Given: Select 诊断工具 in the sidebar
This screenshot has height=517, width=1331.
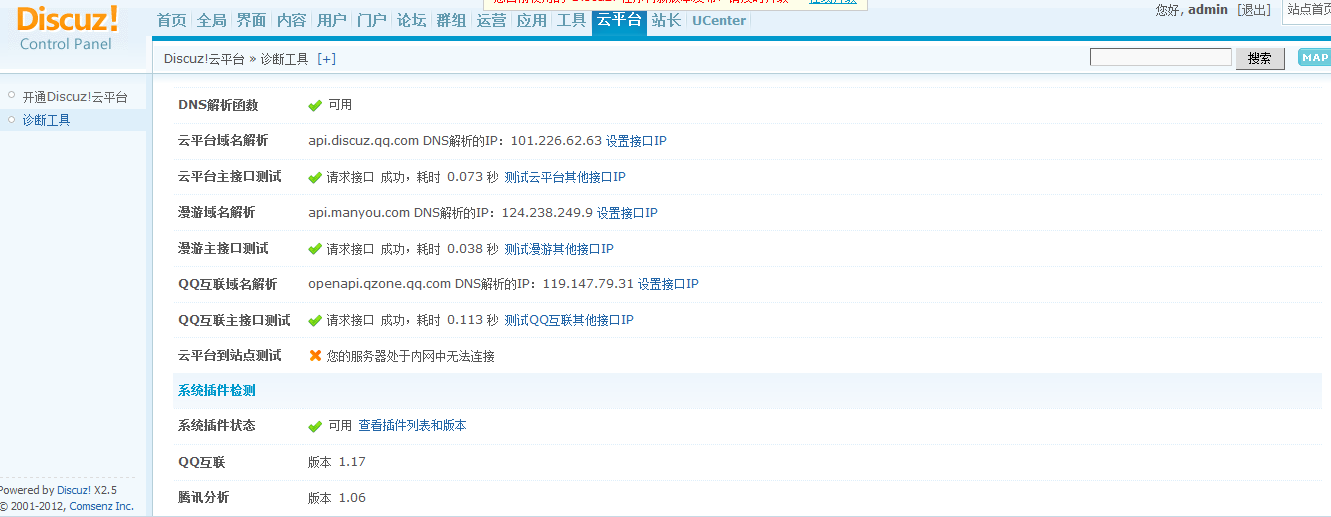Looking at the screenshot, I should click(x=46, y=120).
